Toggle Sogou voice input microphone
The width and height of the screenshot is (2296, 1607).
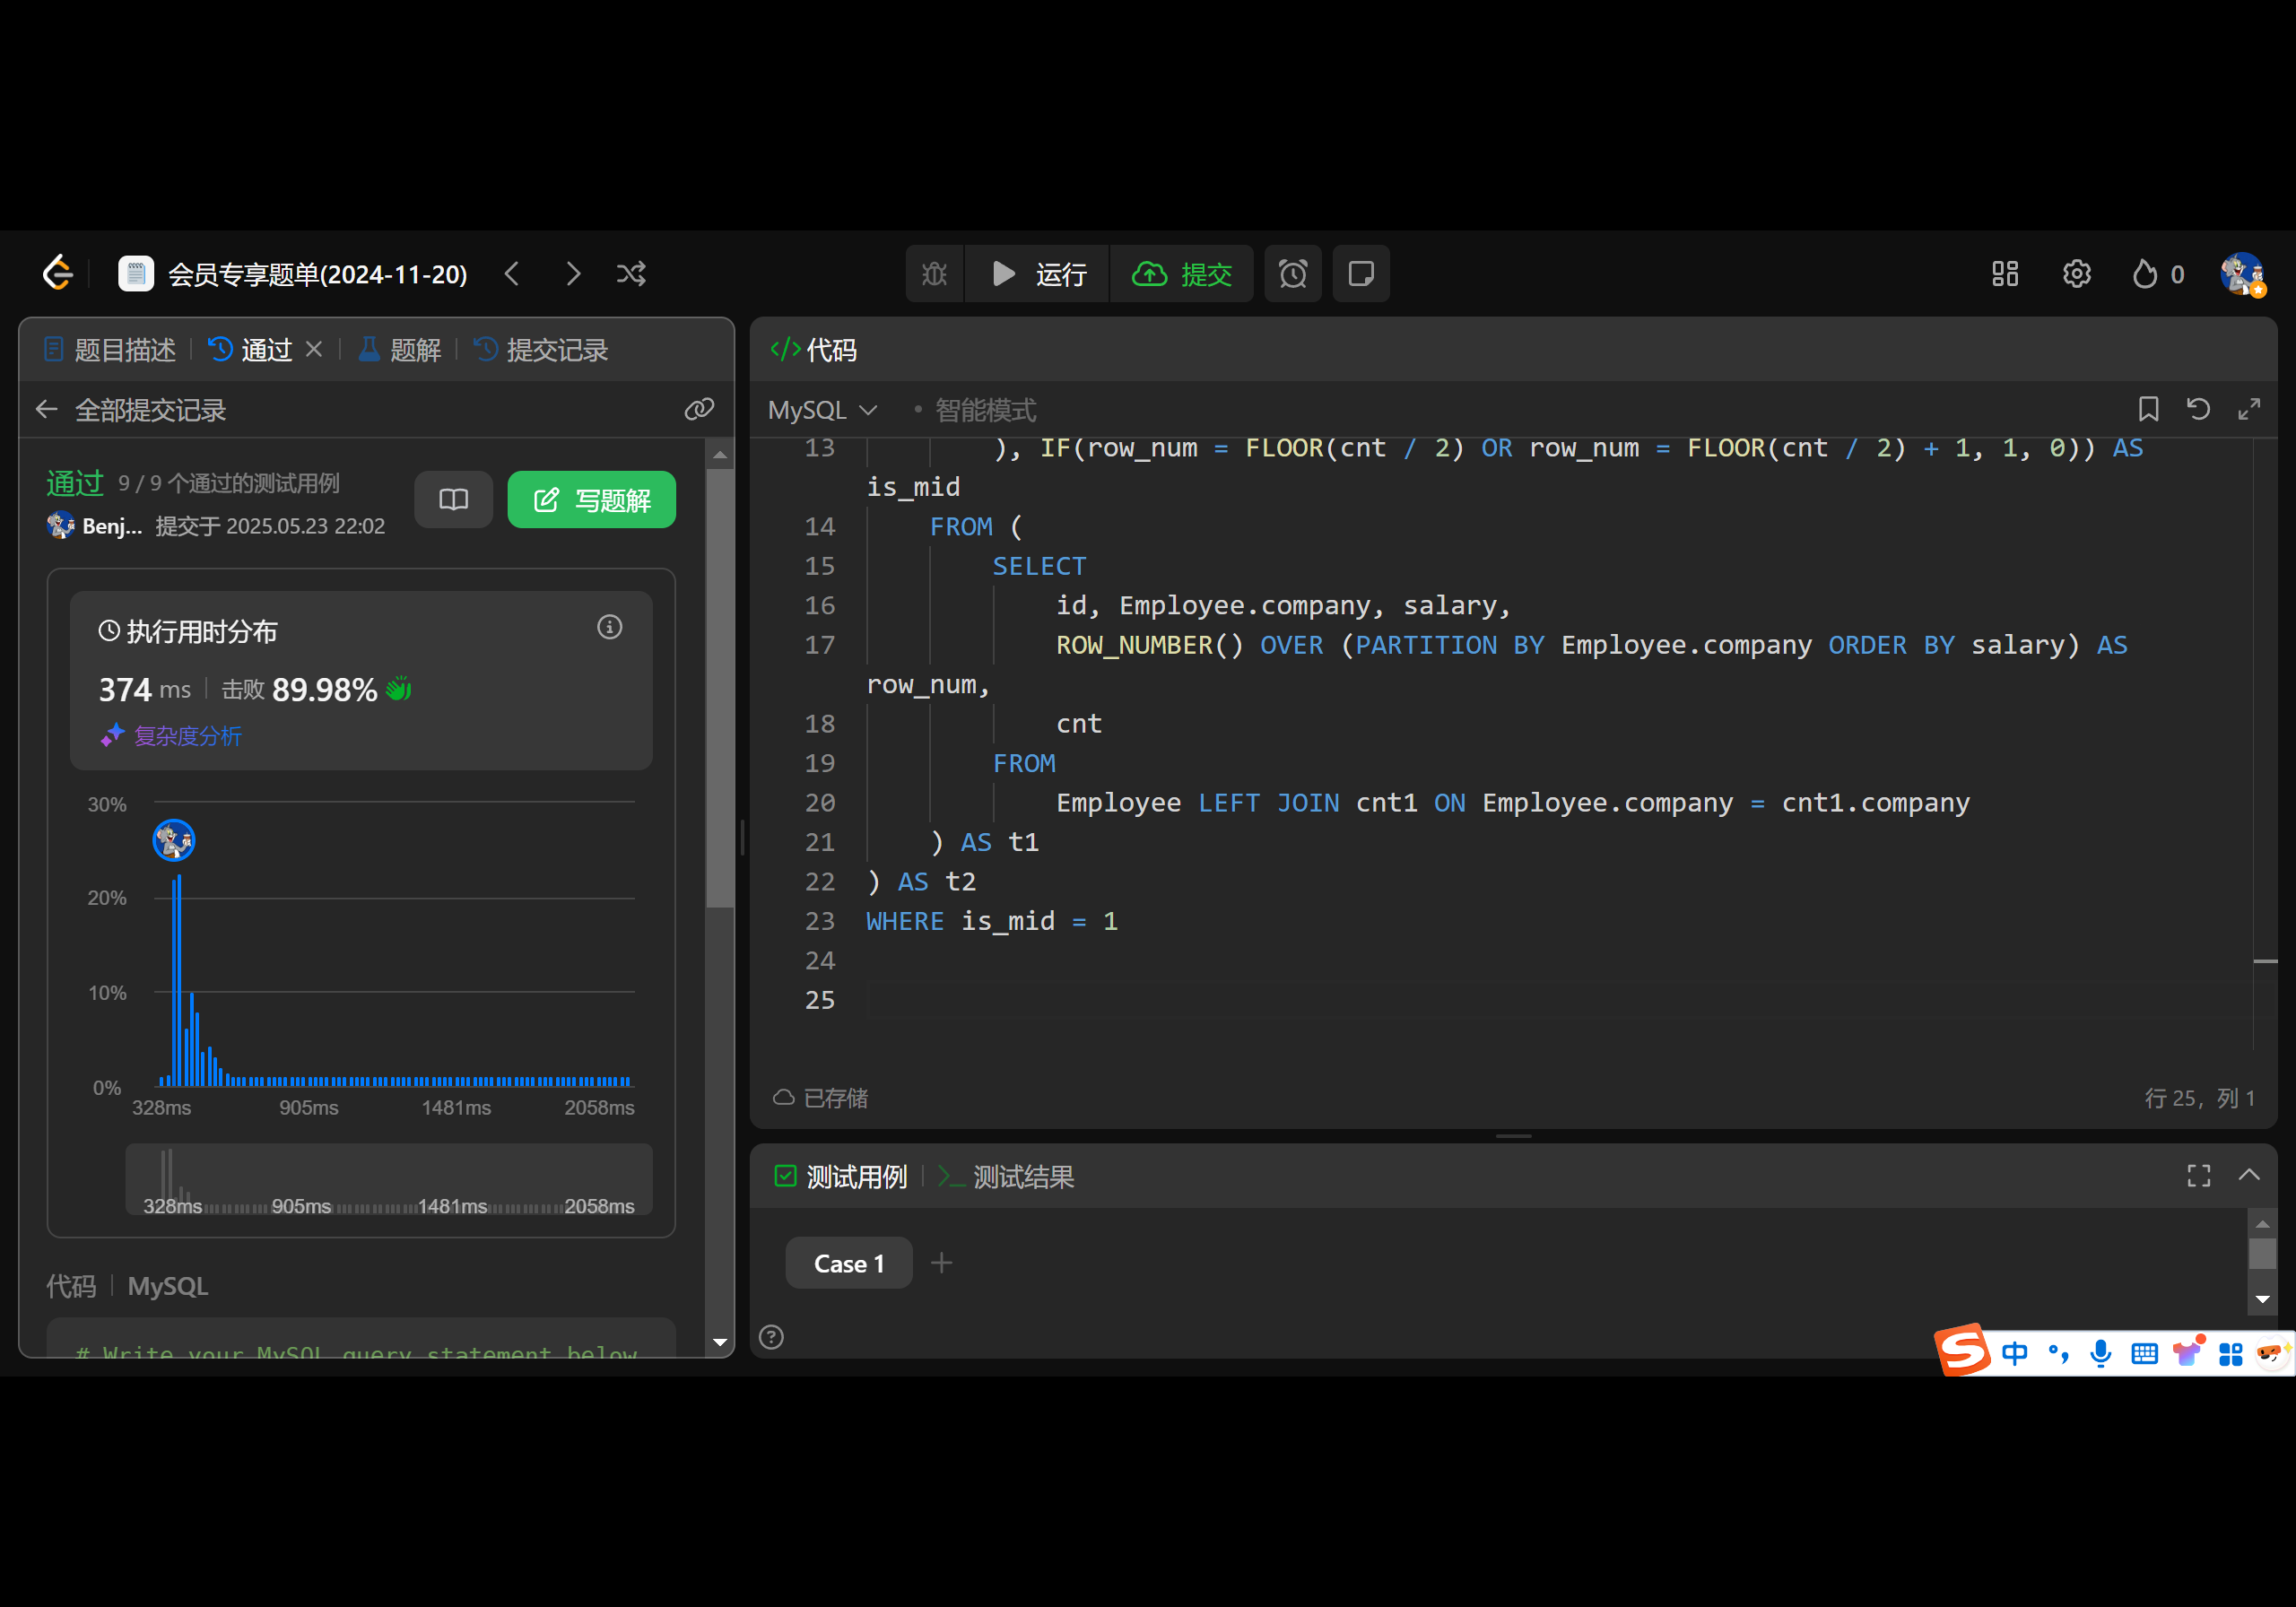2100,1353
